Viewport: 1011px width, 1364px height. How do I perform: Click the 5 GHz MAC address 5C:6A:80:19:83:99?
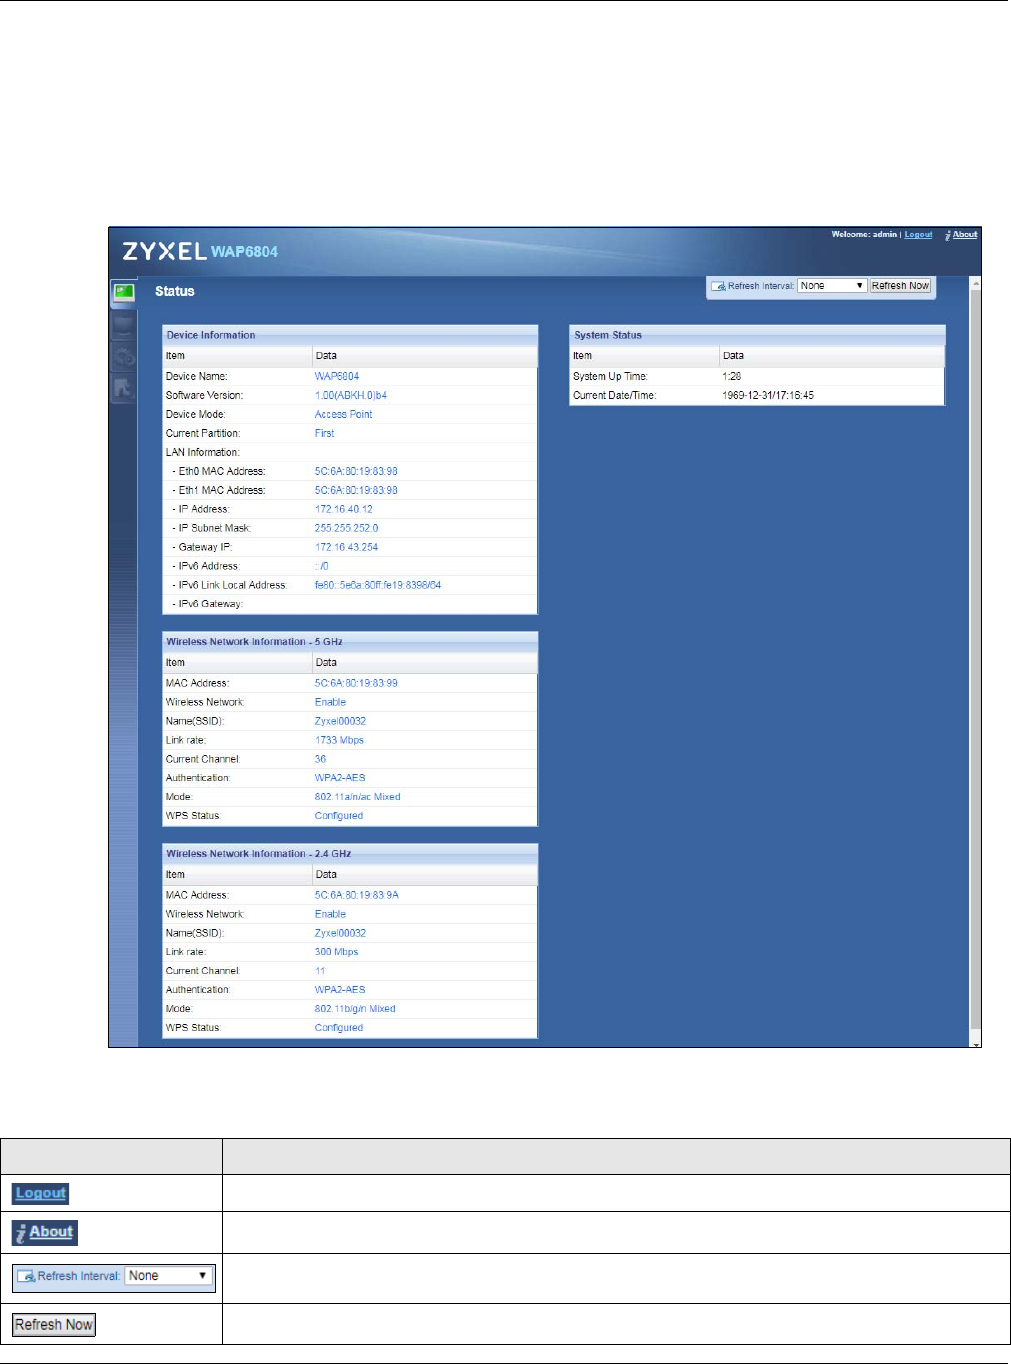pyautogui.click(x=356, y=684)
